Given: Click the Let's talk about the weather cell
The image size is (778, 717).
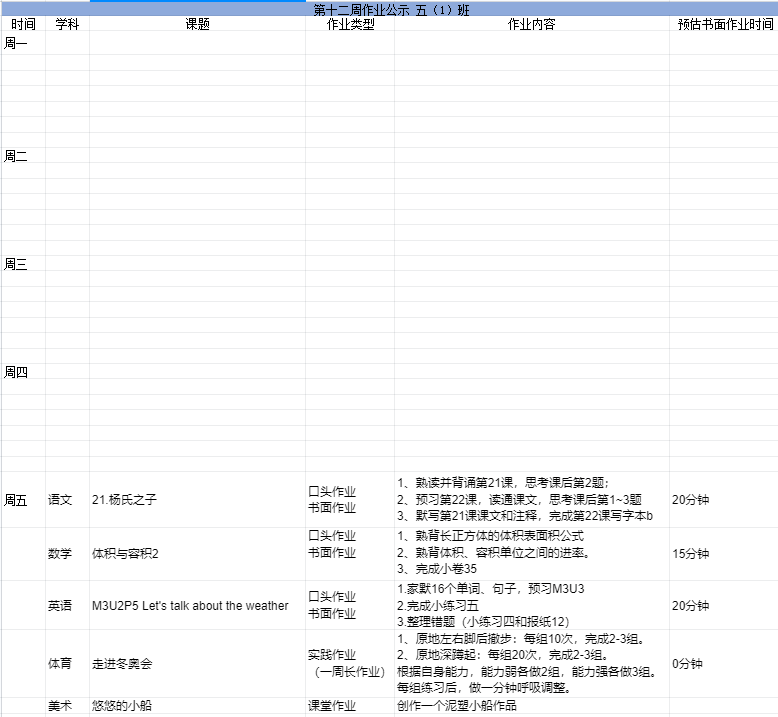Looking at the screenshot, I should (x=190, y=605).
